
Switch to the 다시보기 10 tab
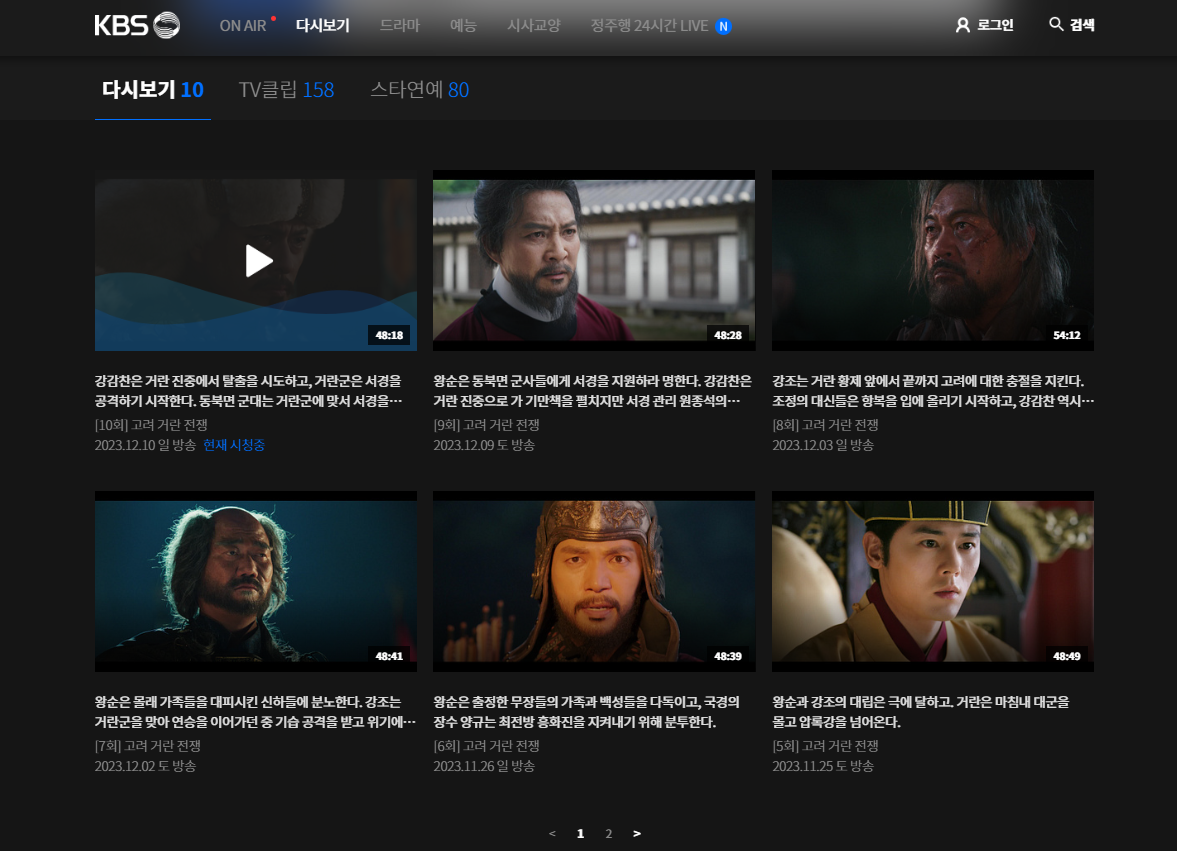(153, 90)
